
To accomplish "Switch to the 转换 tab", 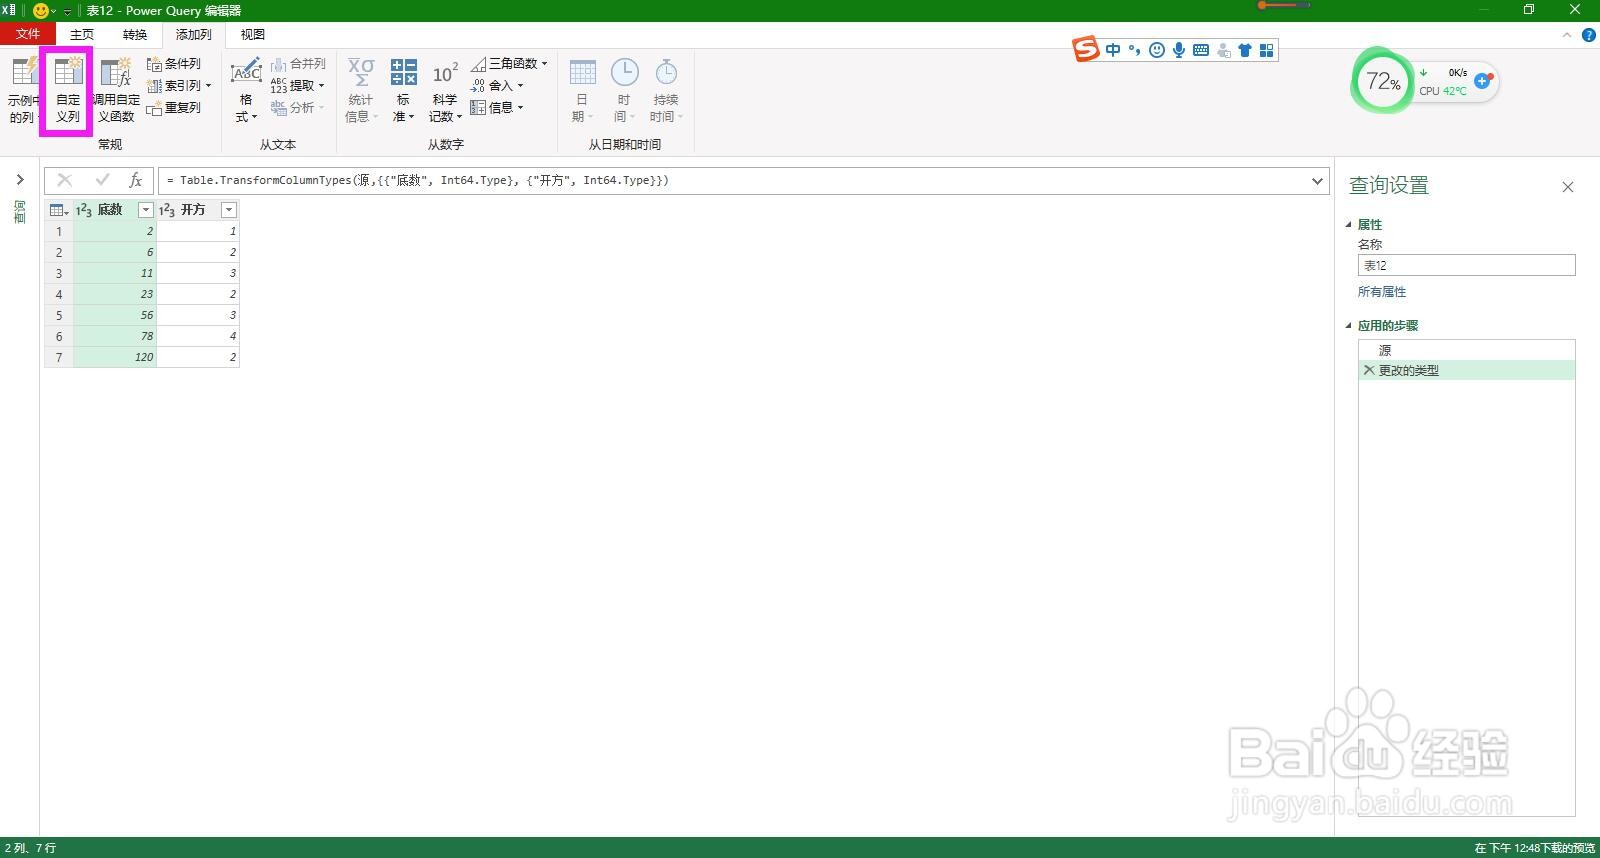I will (x=135, y=35).
